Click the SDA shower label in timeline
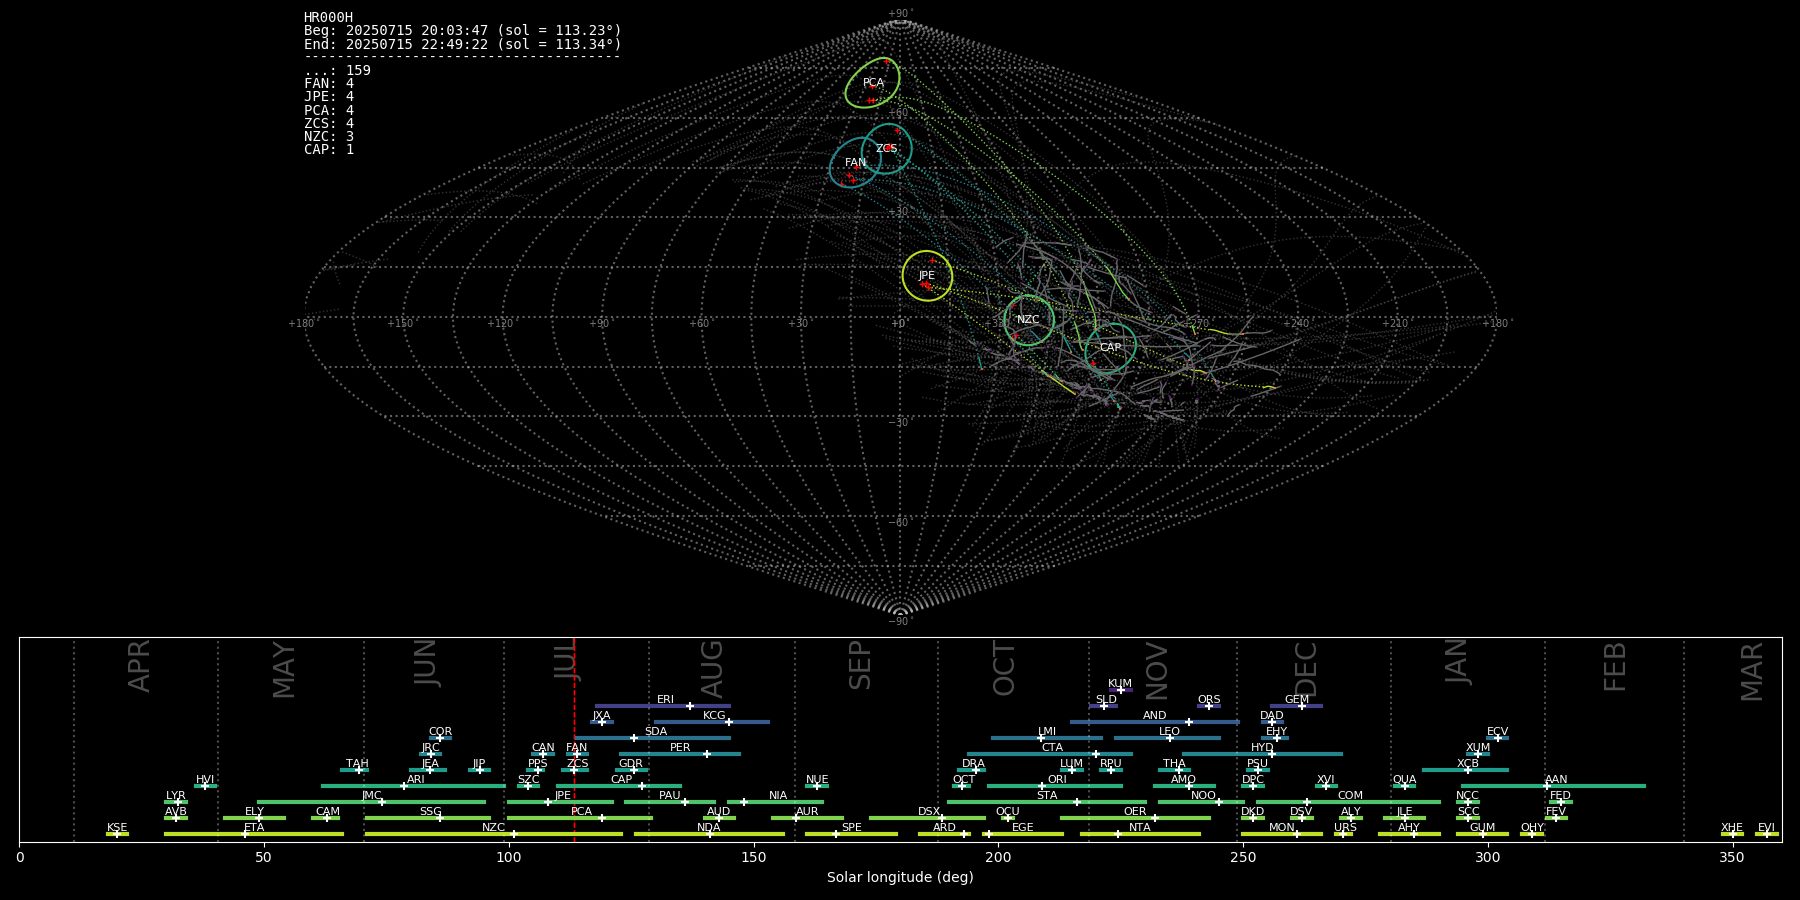 coord(656,732)
